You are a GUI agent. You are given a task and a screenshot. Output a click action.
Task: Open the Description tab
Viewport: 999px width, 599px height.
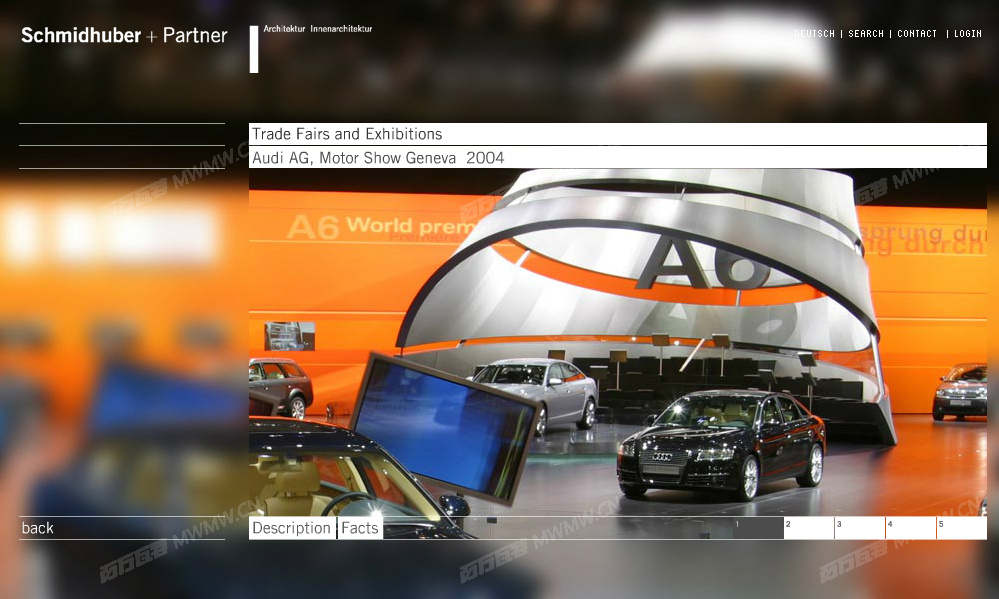(292, 528)
